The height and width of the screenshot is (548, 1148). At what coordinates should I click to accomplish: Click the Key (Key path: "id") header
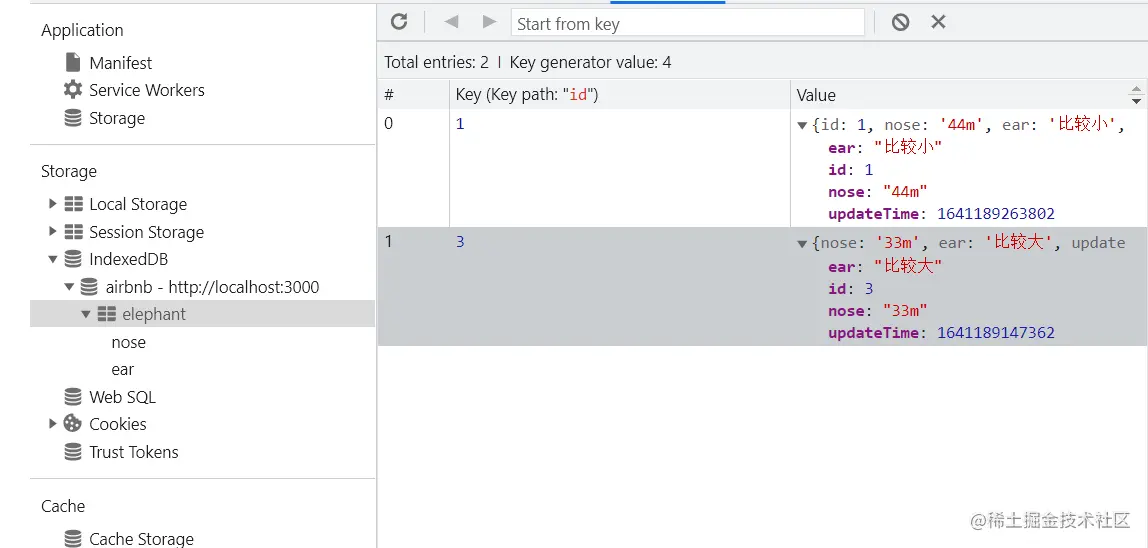click(x=620, y=95)
